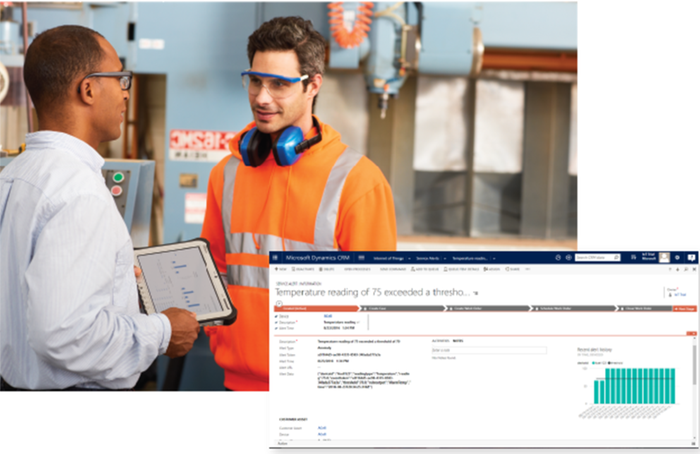Click the user profile avatar
The width and height of the screenshot is (700, 454).
coord(664,257)
